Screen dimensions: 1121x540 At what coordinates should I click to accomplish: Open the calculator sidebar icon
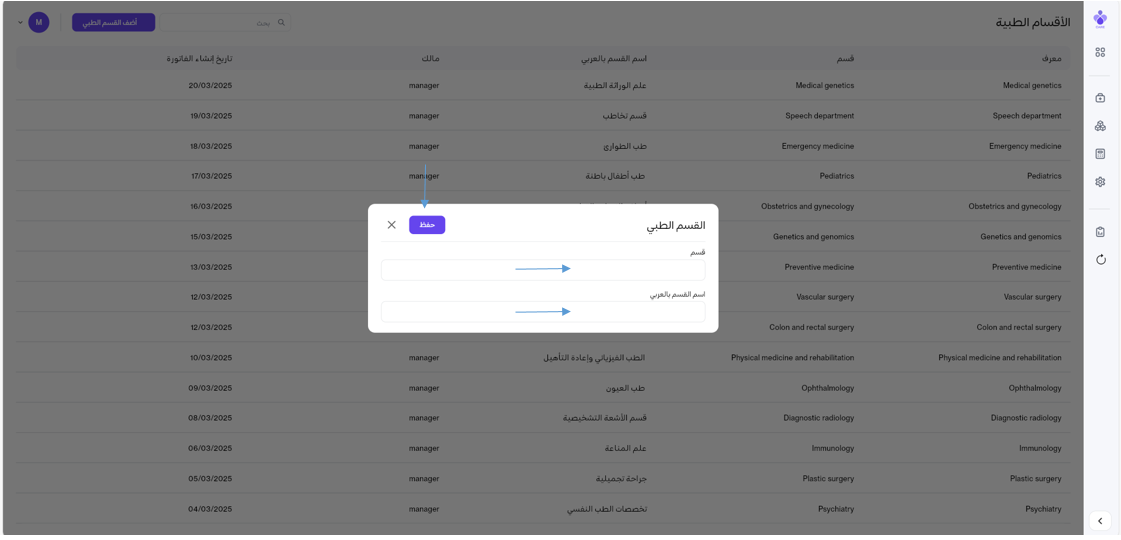1100,154
